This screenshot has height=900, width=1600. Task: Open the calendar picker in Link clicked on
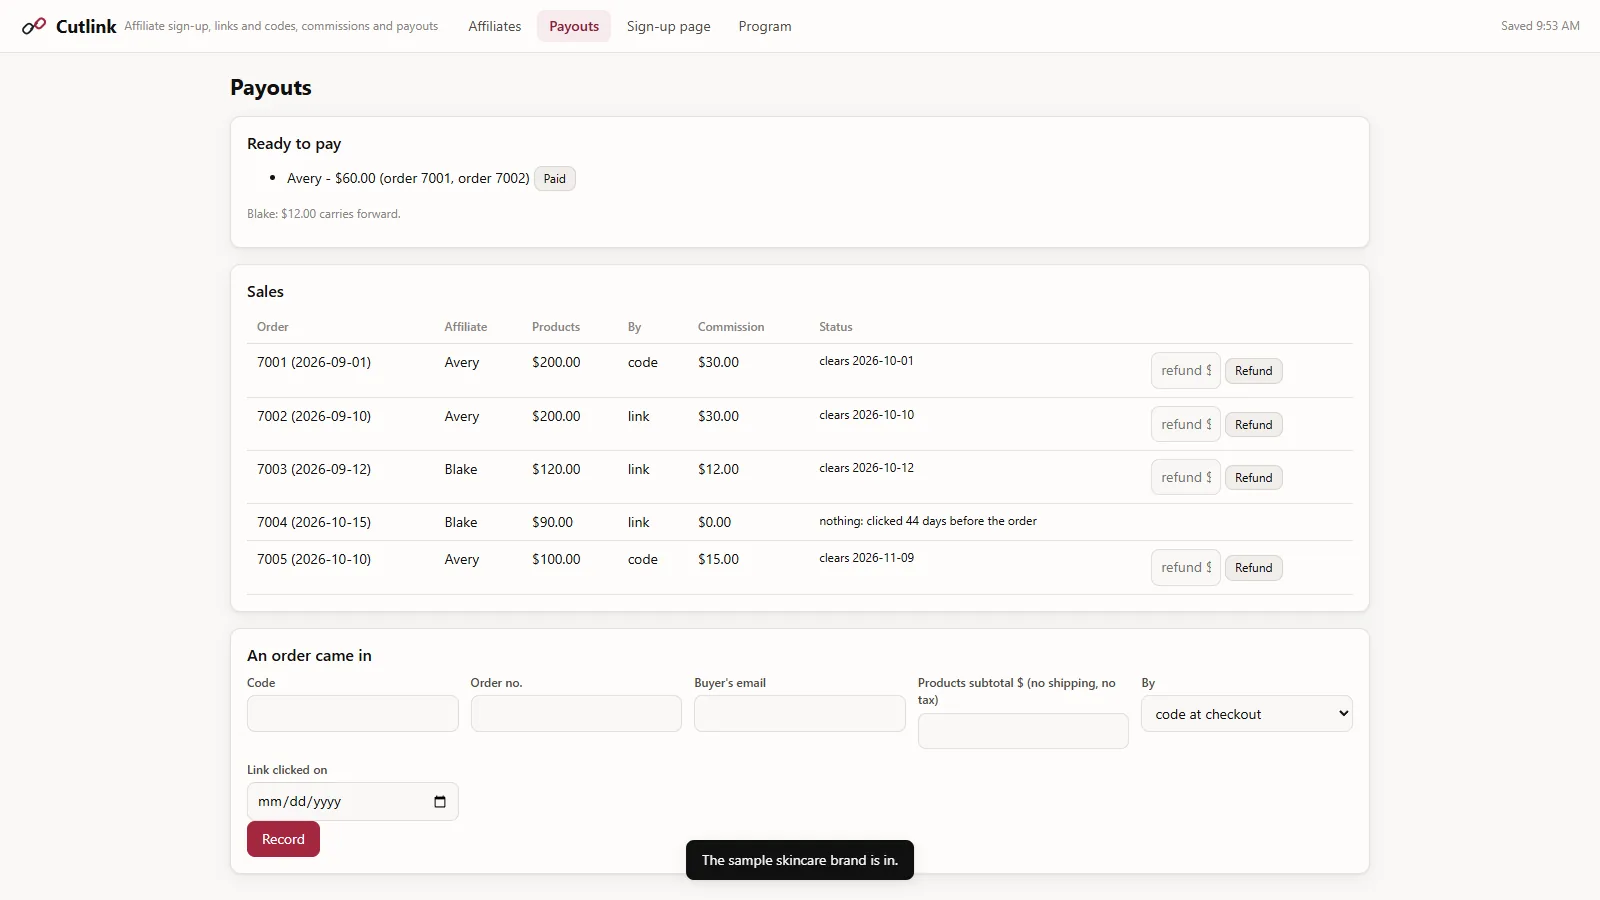(x=440, y=802)
